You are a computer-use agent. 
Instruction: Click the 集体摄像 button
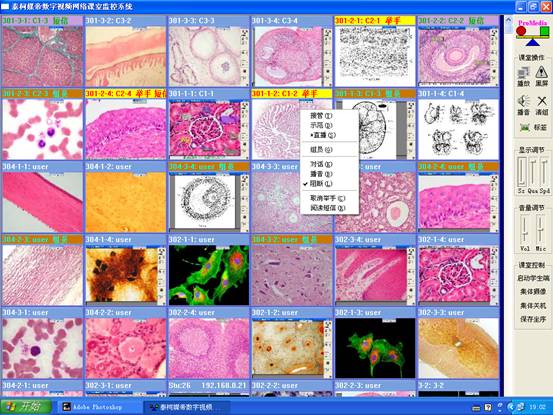(533, 292)
